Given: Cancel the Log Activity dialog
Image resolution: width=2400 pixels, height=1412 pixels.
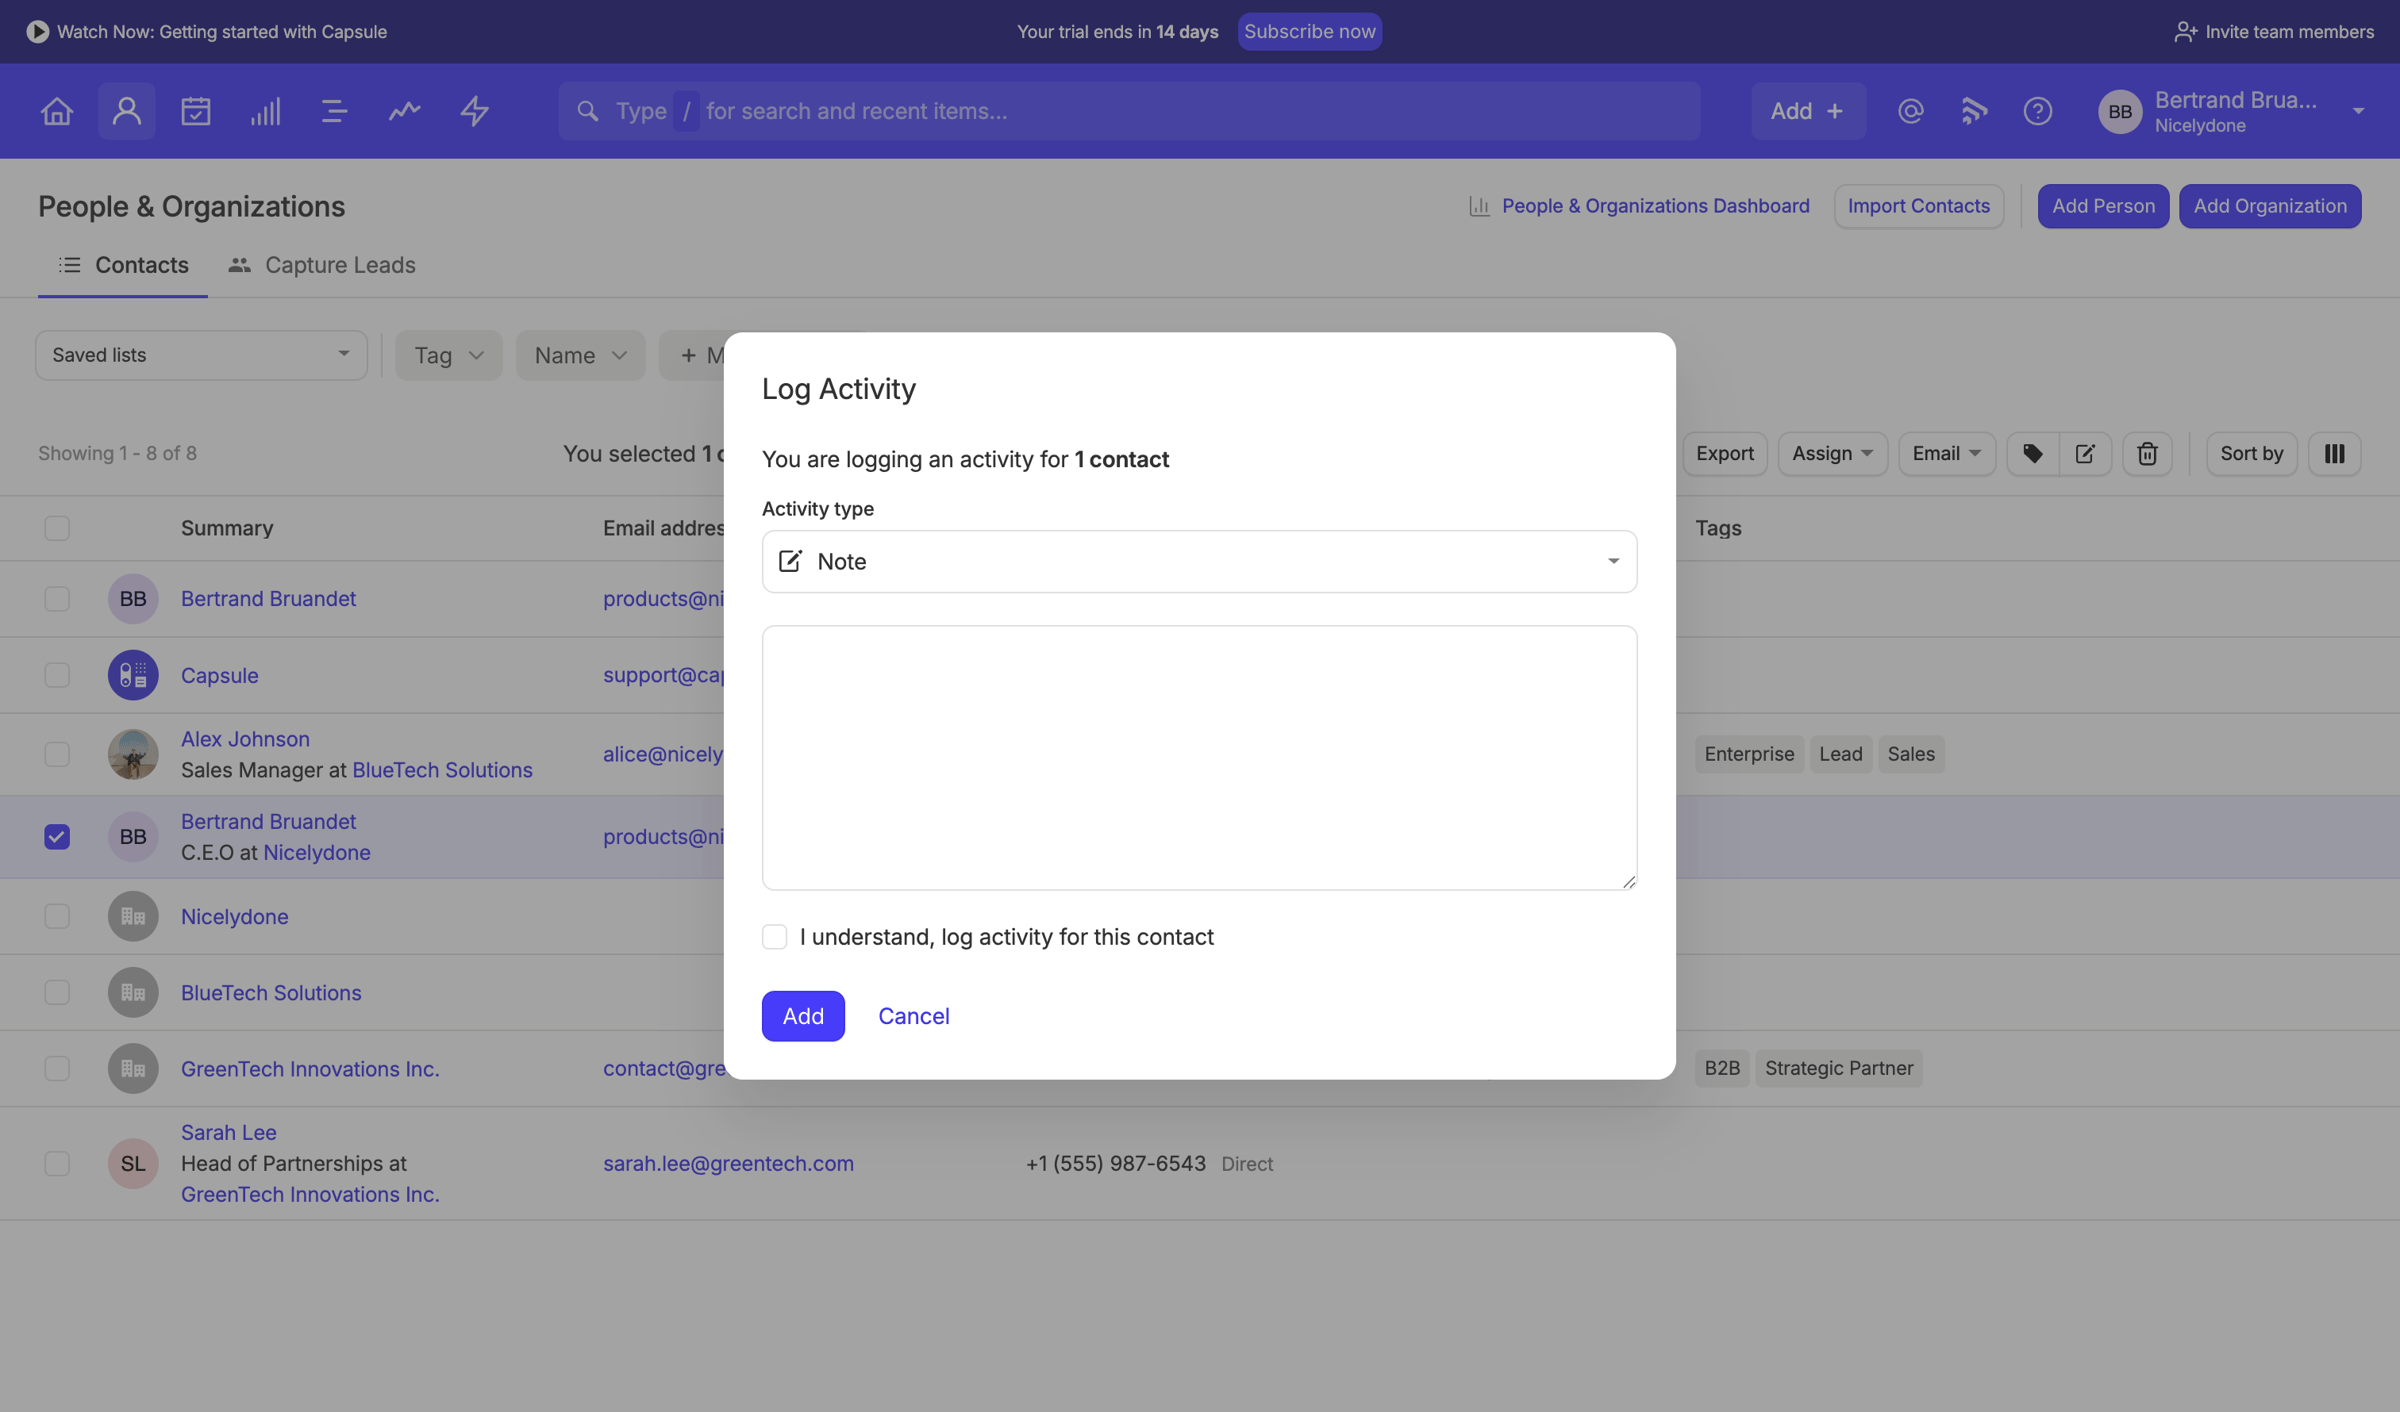Looking at the screenshot, I should point(914,1016).
